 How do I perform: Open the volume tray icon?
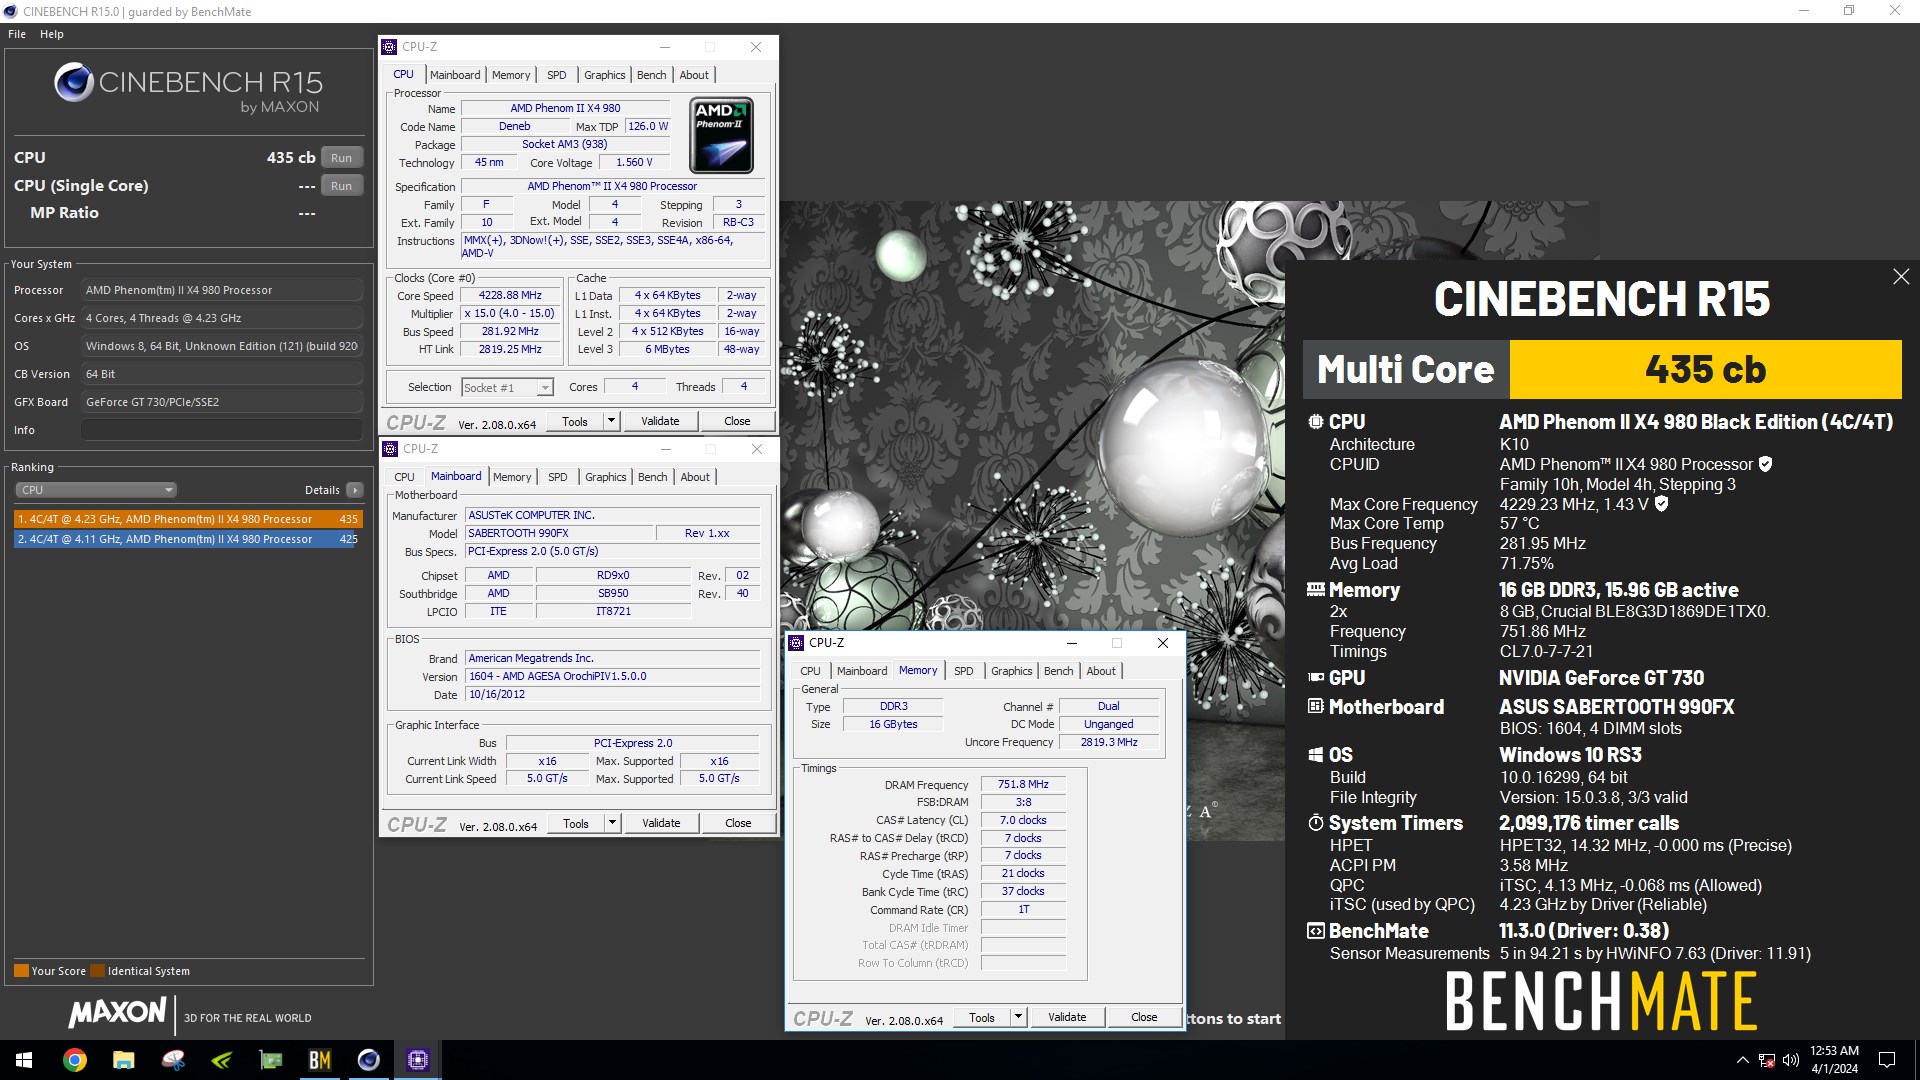pos(1790,1060)
